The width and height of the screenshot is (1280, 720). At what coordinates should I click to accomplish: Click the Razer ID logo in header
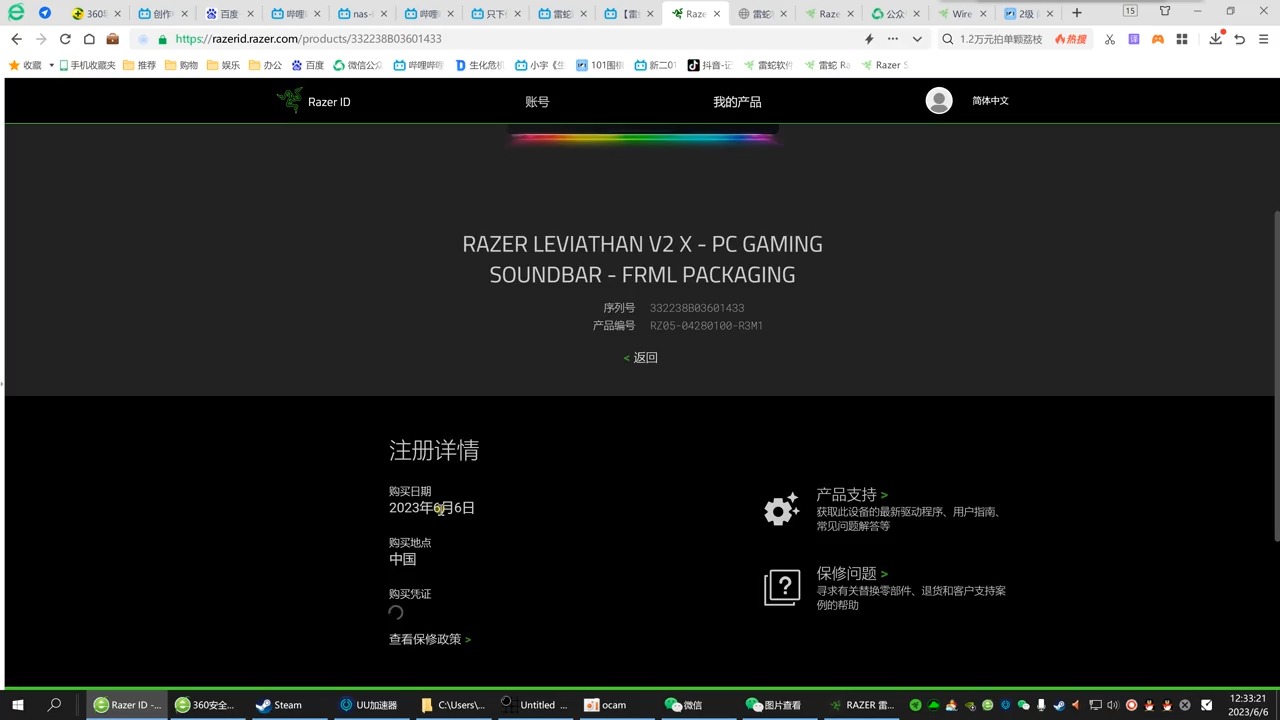pyautogui.click(x=314, y=101)
